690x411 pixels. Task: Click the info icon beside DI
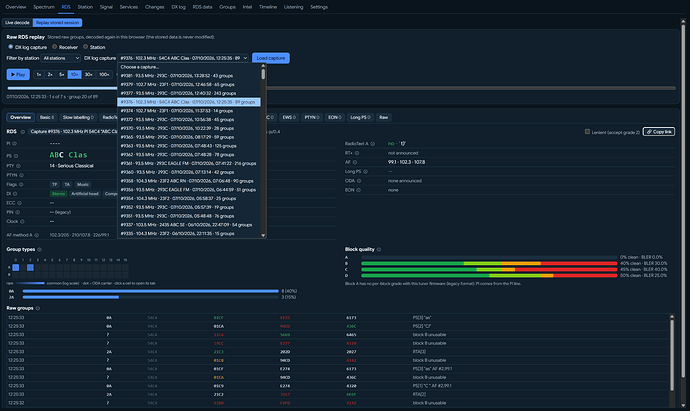tap(15, 194)
